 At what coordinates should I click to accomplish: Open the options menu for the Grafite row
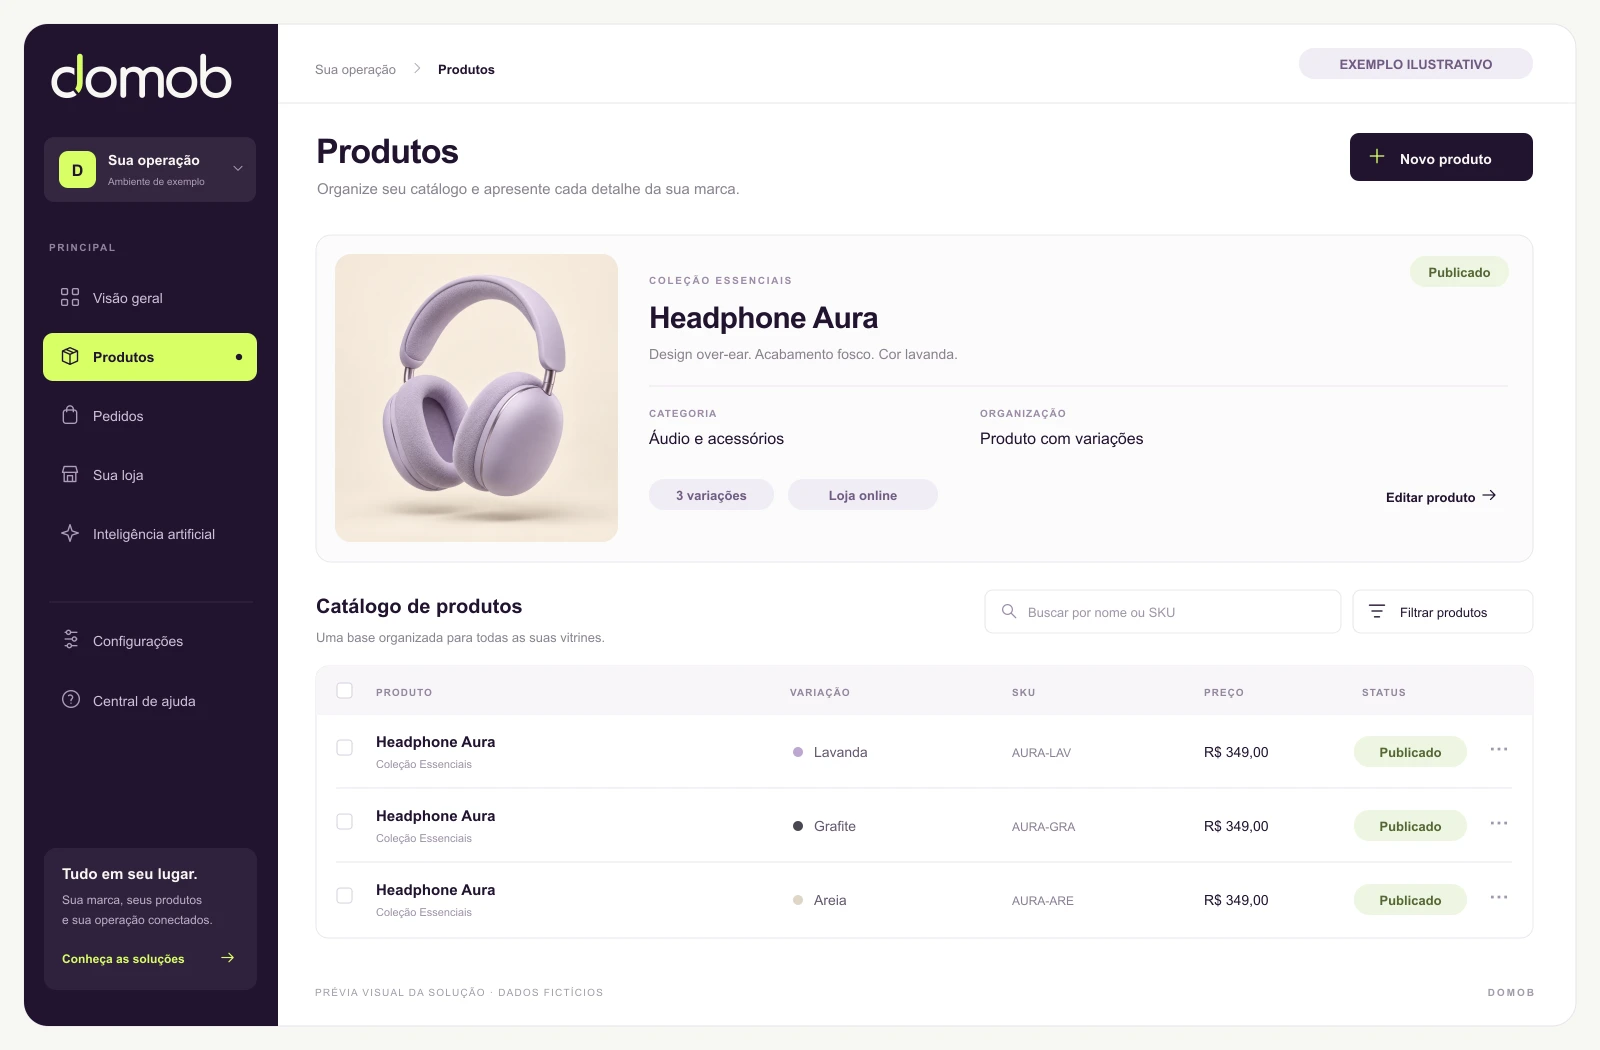(1499, 823)
